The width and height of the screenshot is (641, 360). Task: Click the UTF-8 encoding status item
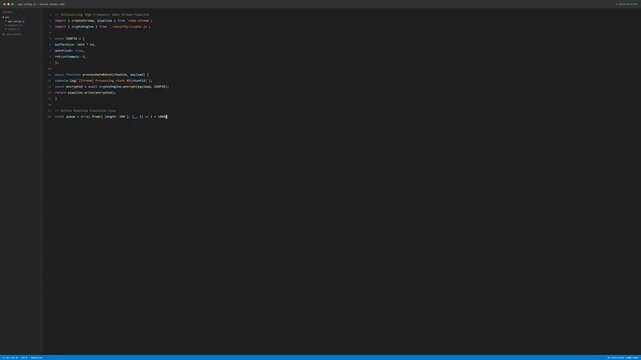(x=24, y=358)
